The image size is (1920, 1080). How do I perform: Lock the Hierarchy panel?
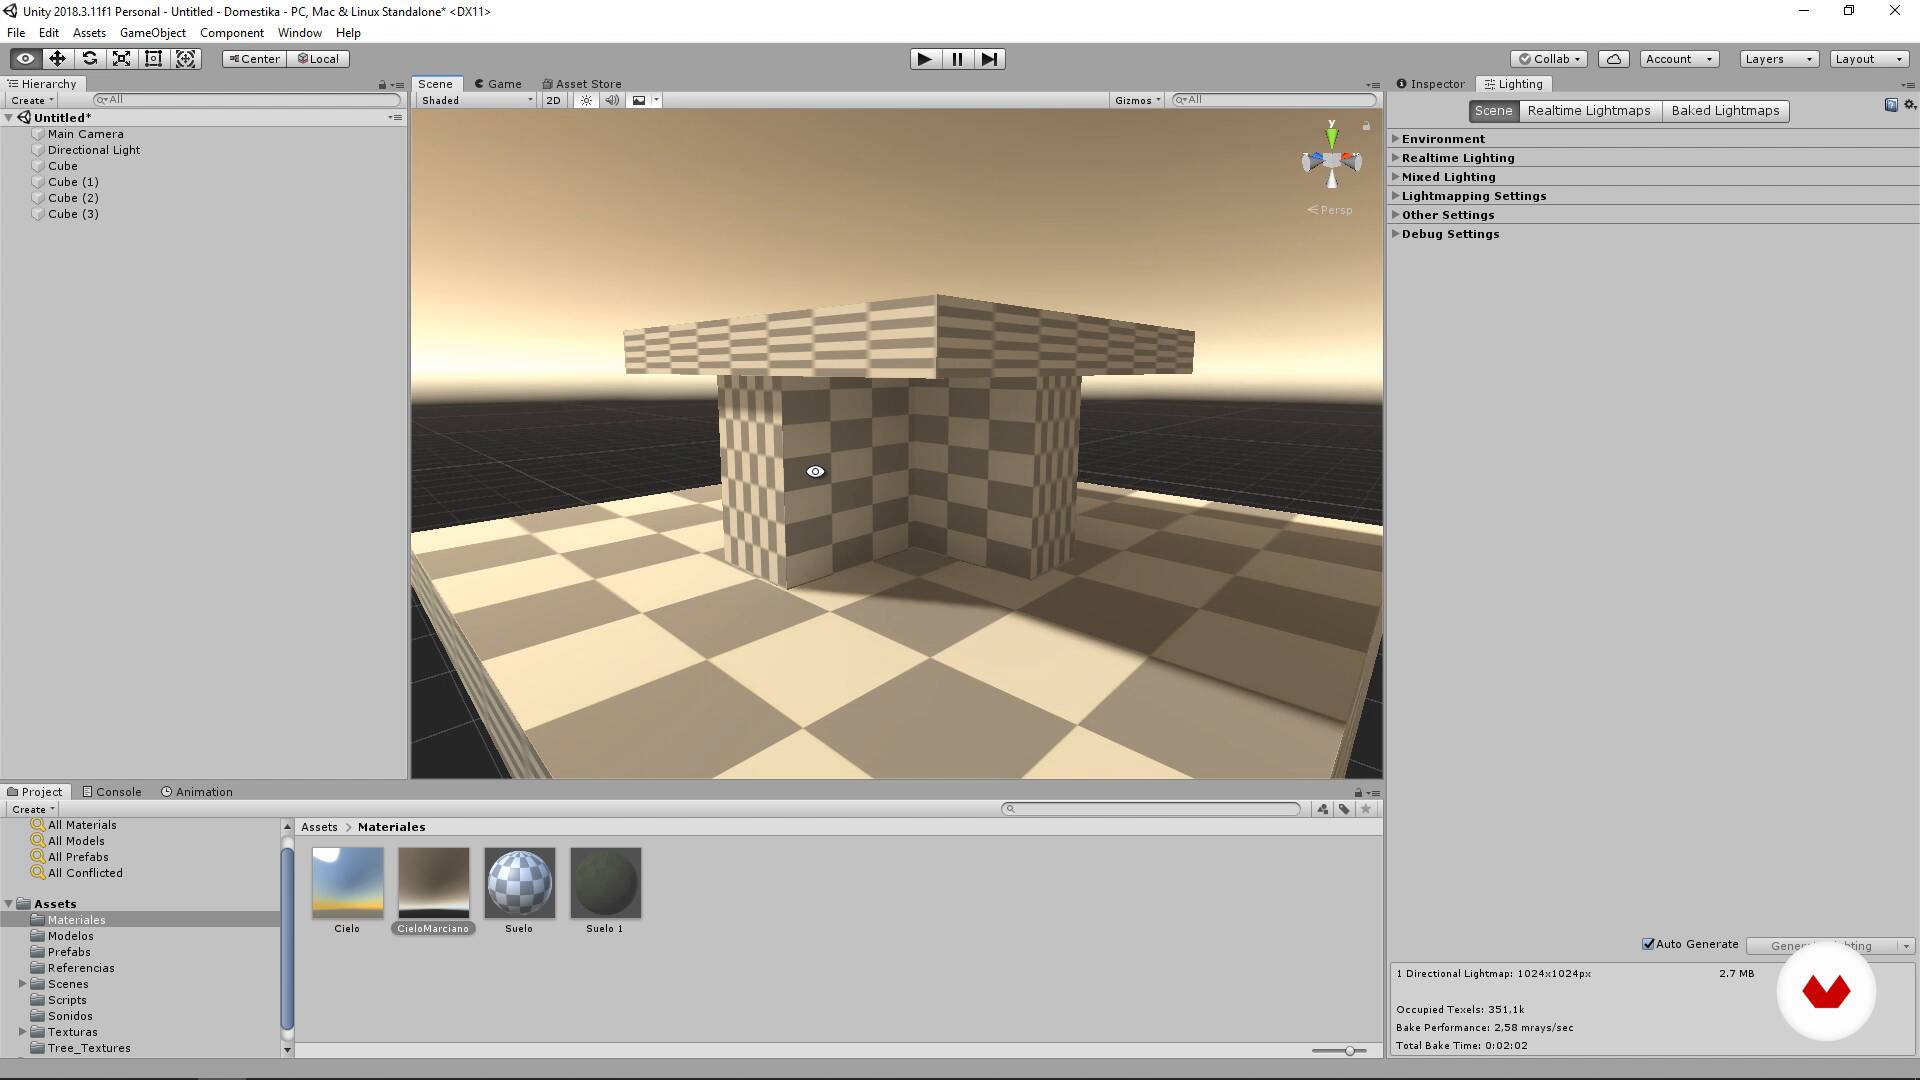[382, 85]
